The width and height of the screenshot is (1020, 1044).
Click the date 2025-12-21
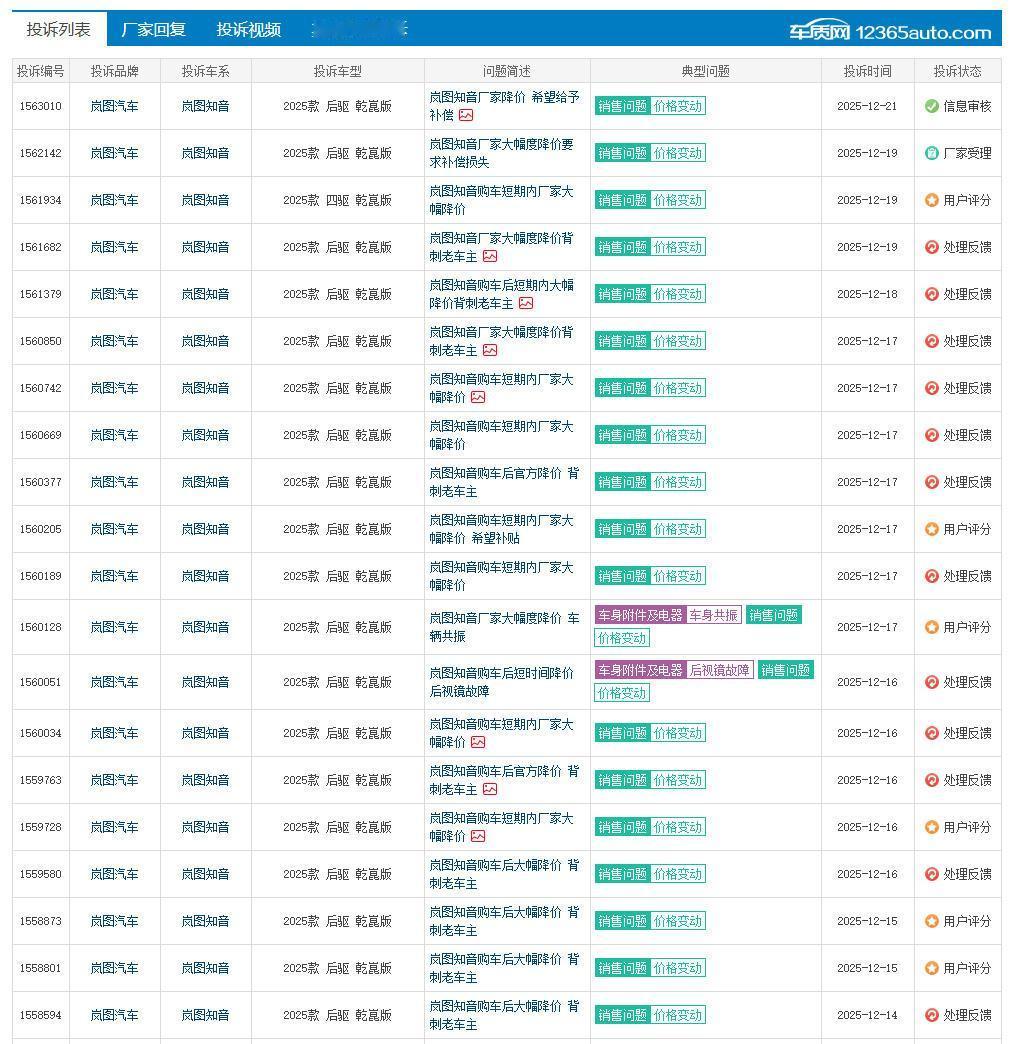point(867,106)
